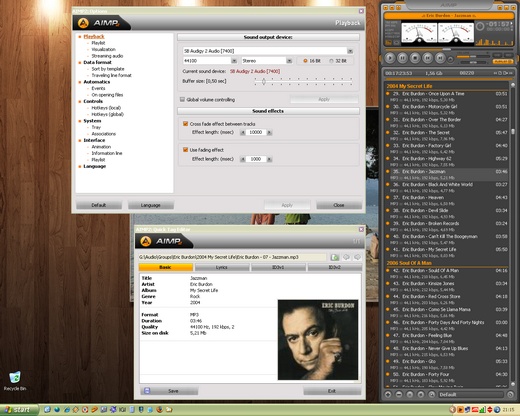
Task: Open Streaming audio options
Action: click(x=107, y=56)
